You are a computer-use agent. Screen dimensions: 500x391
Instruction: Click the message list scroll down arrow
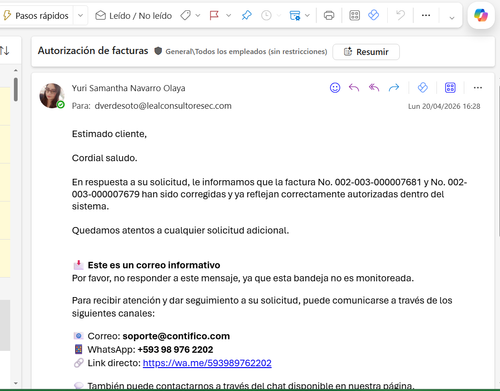click(16, 383)
